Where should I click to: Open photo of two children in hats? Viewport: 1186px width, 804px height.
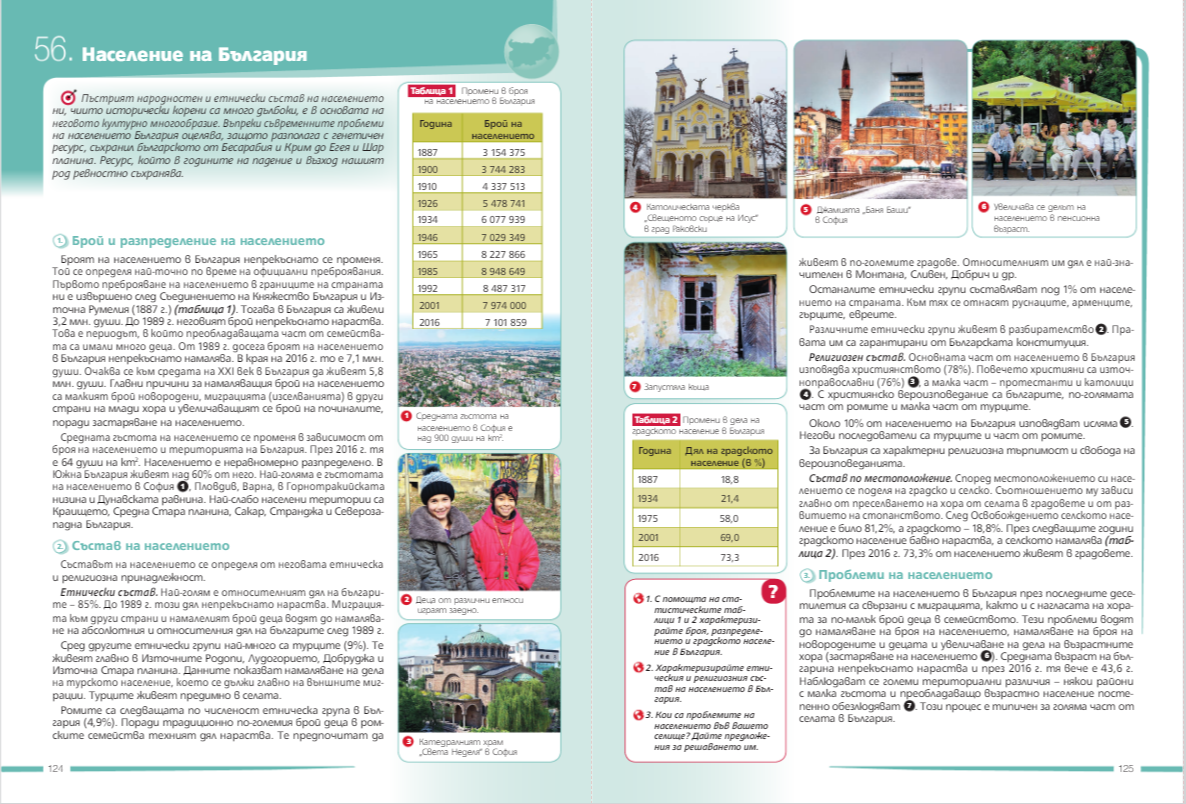(464, 520)
